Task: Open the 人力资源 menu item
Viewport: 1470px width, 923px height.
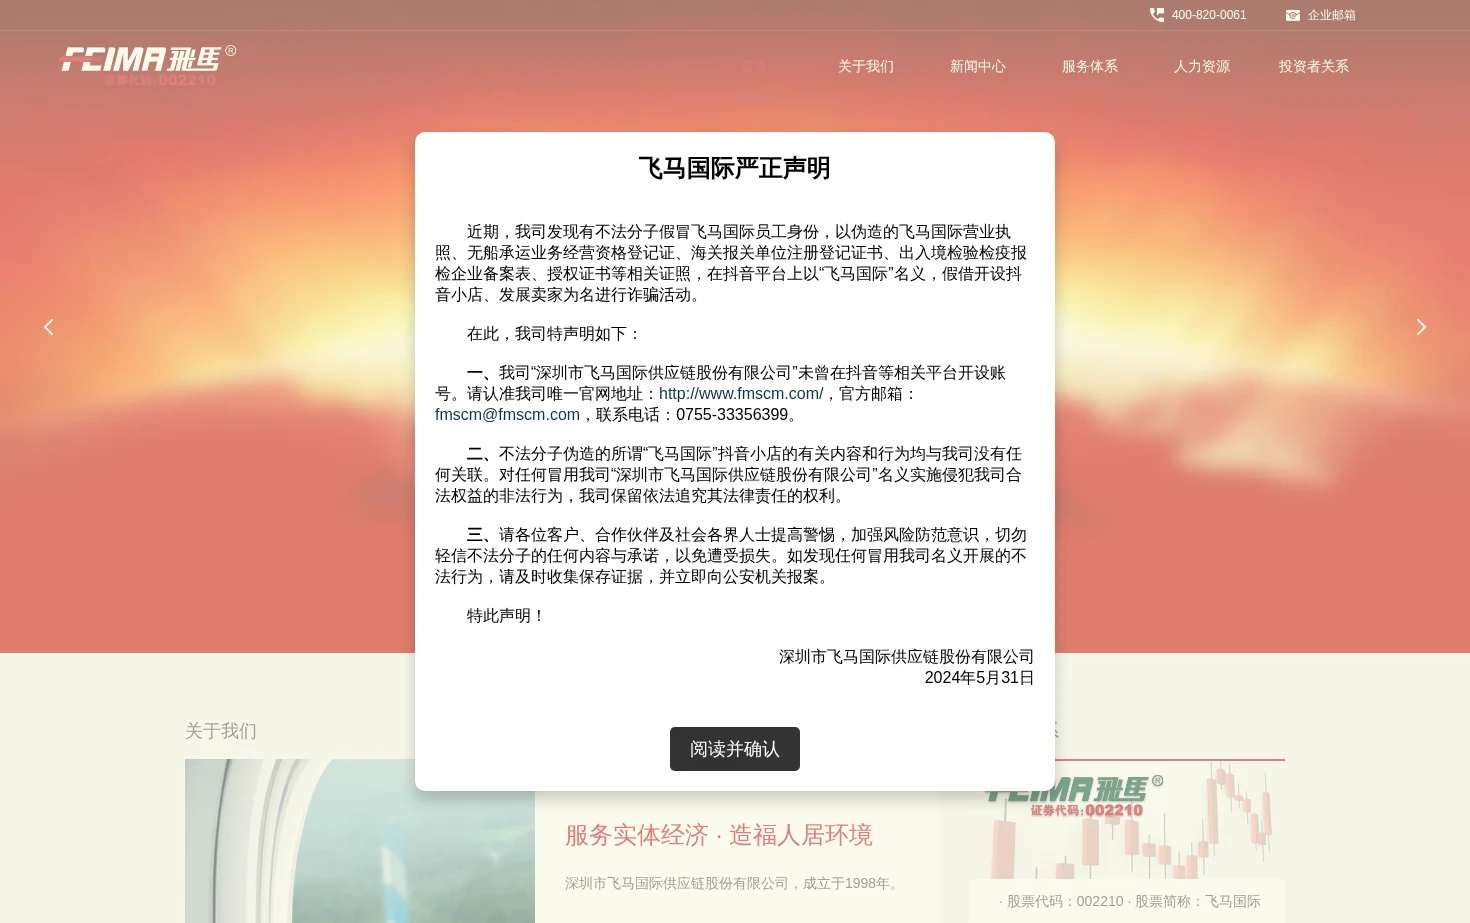Action: (1202, 67)
